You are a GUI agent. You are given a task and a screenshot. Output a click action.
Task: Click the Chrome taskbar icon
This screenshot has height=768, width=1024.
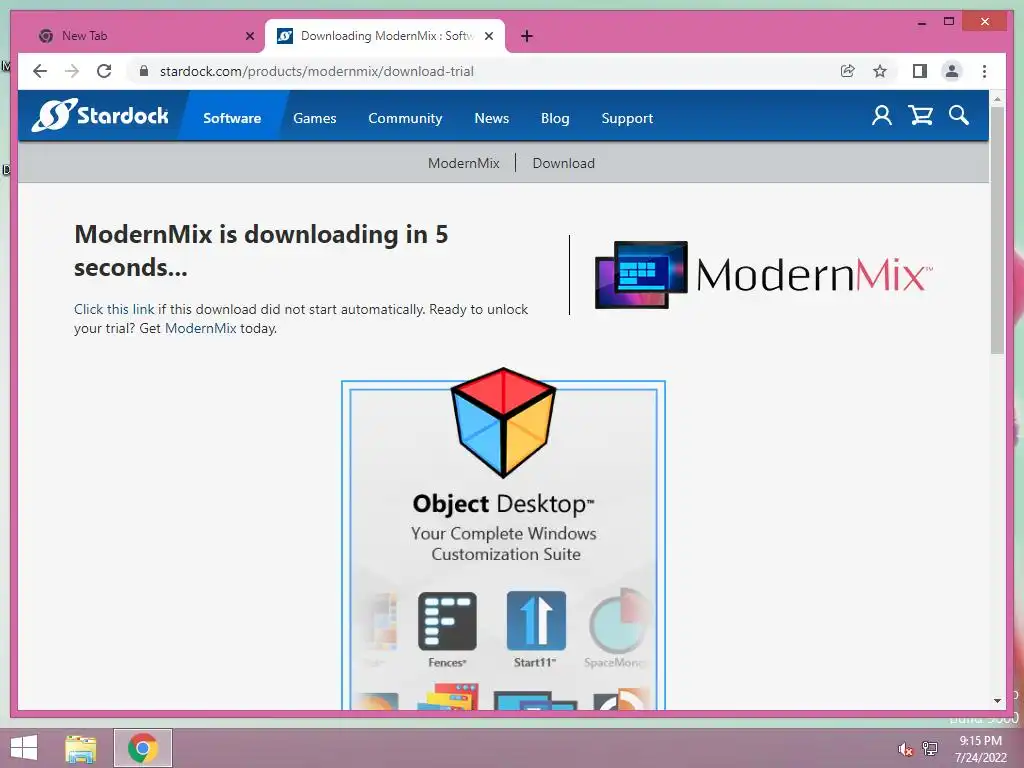tap(143, 748)
